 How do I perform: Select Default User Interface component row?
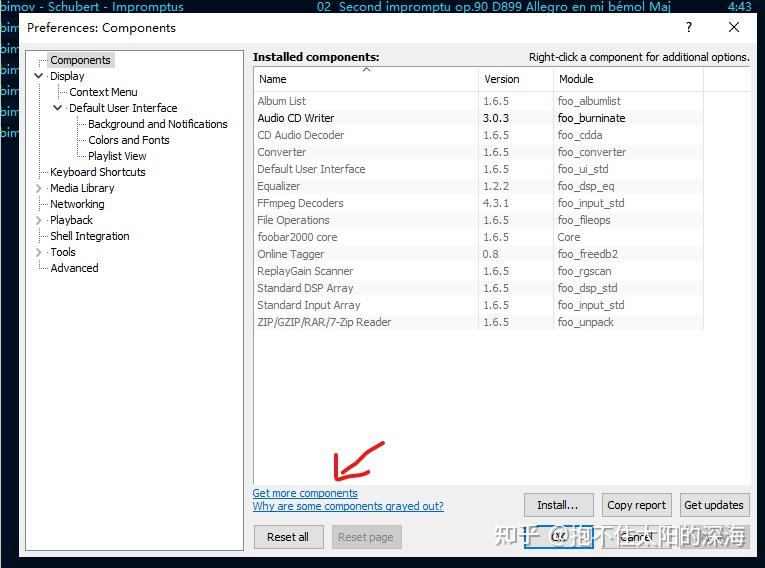point(478,169)
